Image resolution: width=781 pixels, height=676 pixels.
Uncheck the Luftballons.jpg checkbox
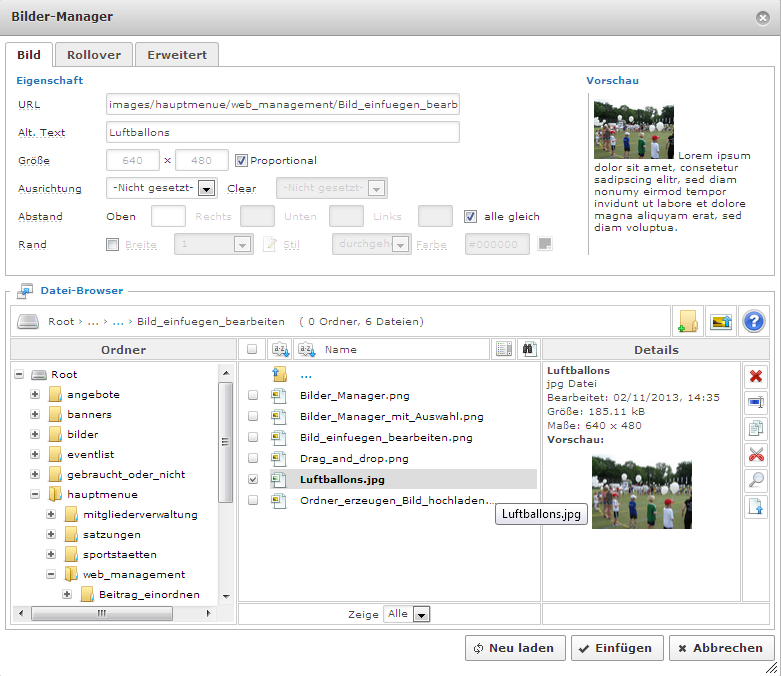[x=253, y=479]
